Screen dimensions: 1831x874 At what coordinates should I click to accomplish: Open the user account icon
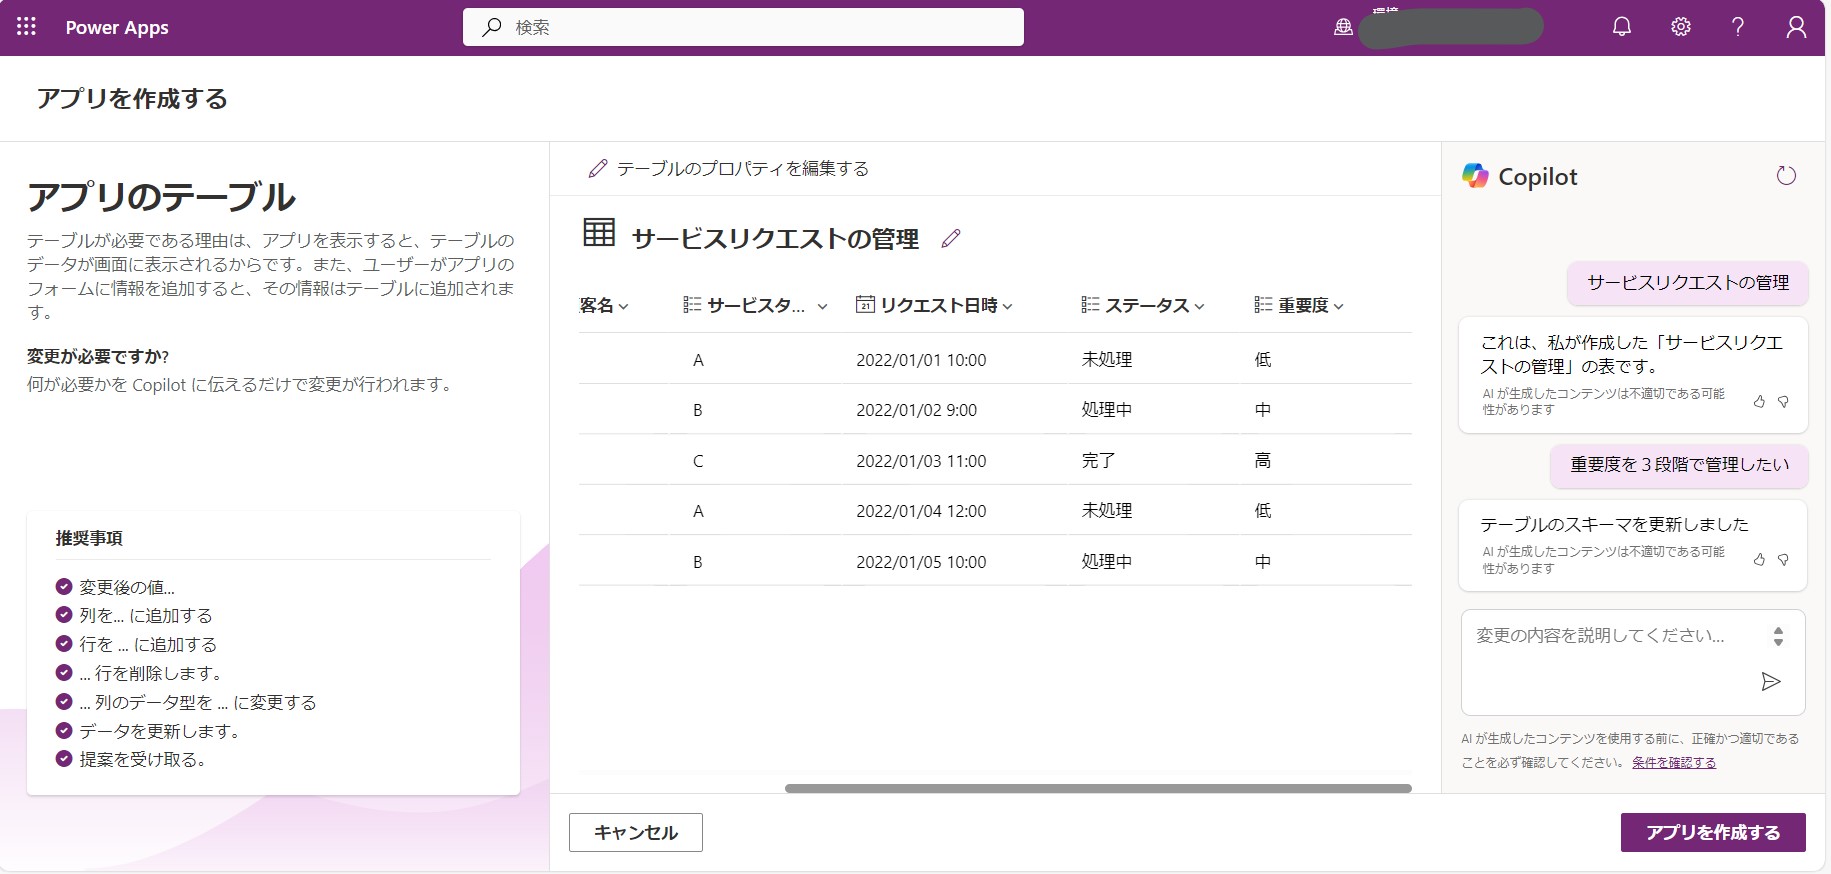(1796, 27)
